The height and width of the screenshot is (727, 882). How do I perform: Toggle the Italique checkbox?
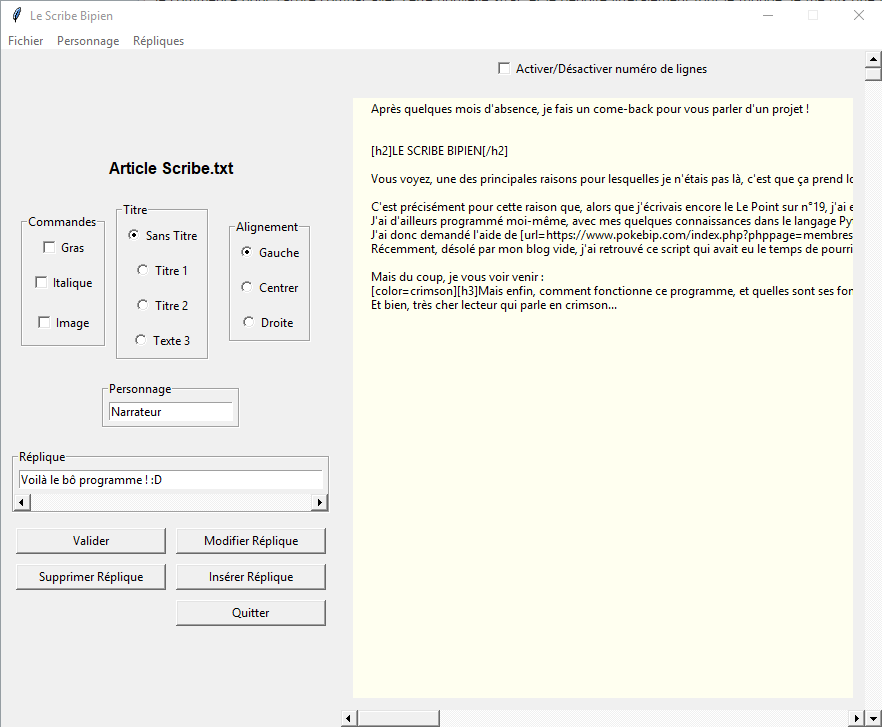click(41, 283)
